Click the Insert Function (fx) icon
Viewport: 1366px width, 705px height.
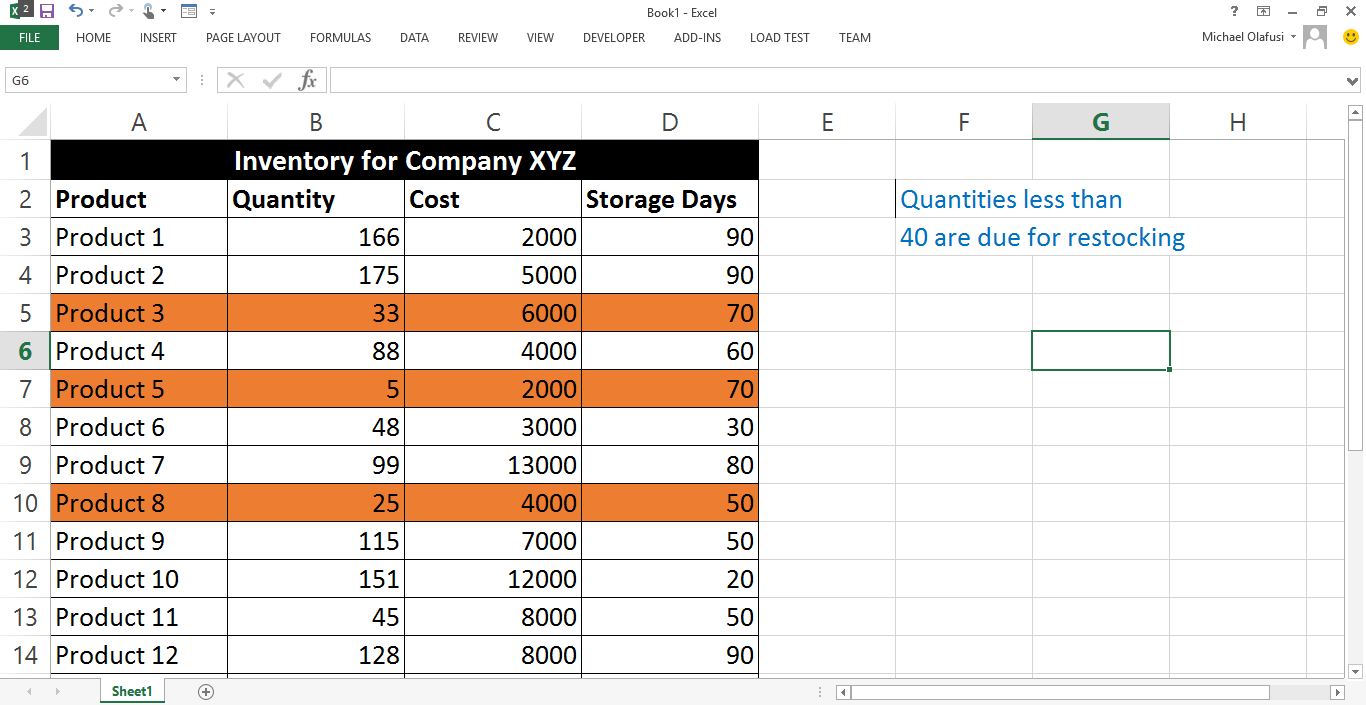[x=308, y=79]
